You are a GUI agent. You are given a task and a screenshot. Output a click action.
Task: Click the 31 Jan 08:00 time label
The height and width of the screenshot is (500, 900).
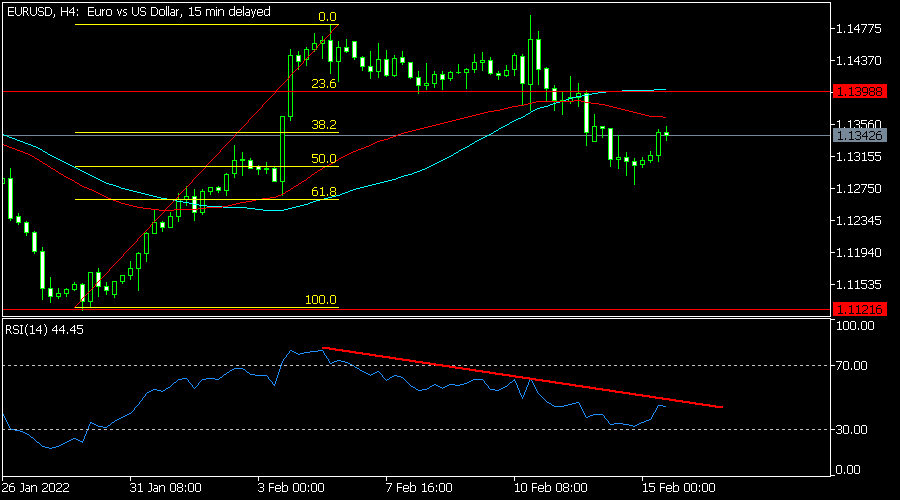(x=165, y=488)
